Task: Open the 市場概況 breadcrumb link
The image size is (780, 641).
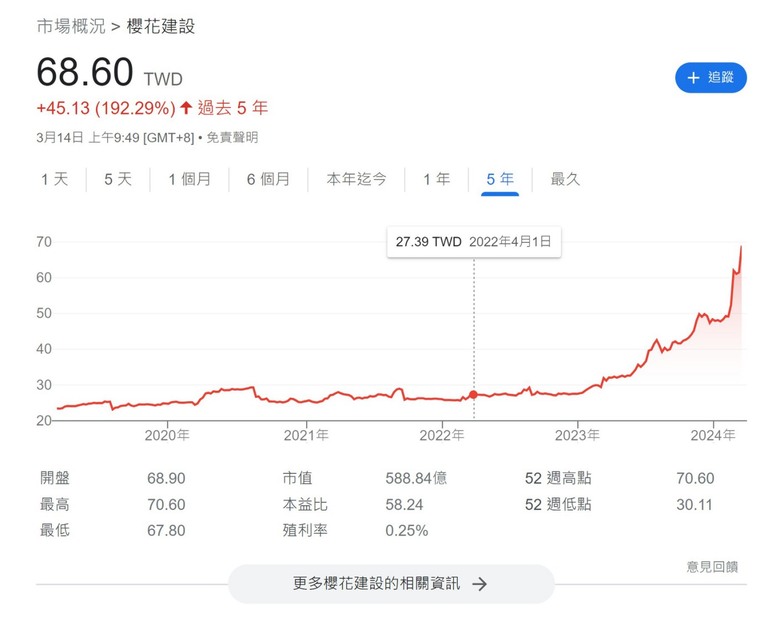Action: tap(71, 26)
